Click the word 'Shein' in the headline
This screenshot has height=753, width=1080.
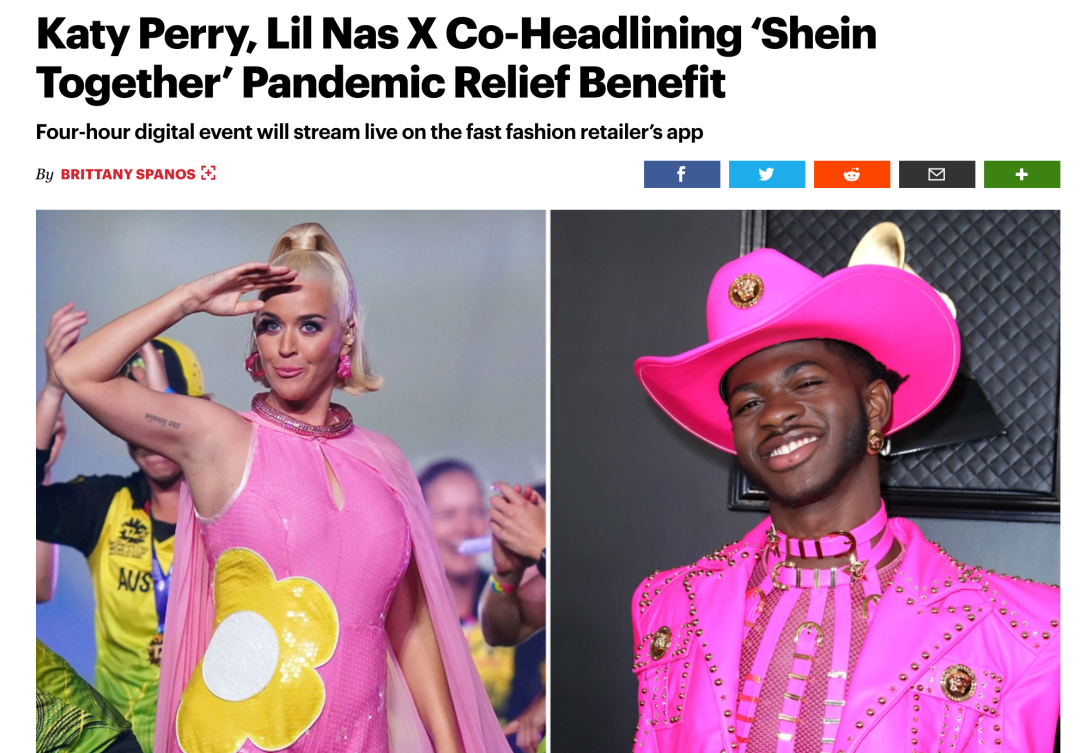[818, 34]
